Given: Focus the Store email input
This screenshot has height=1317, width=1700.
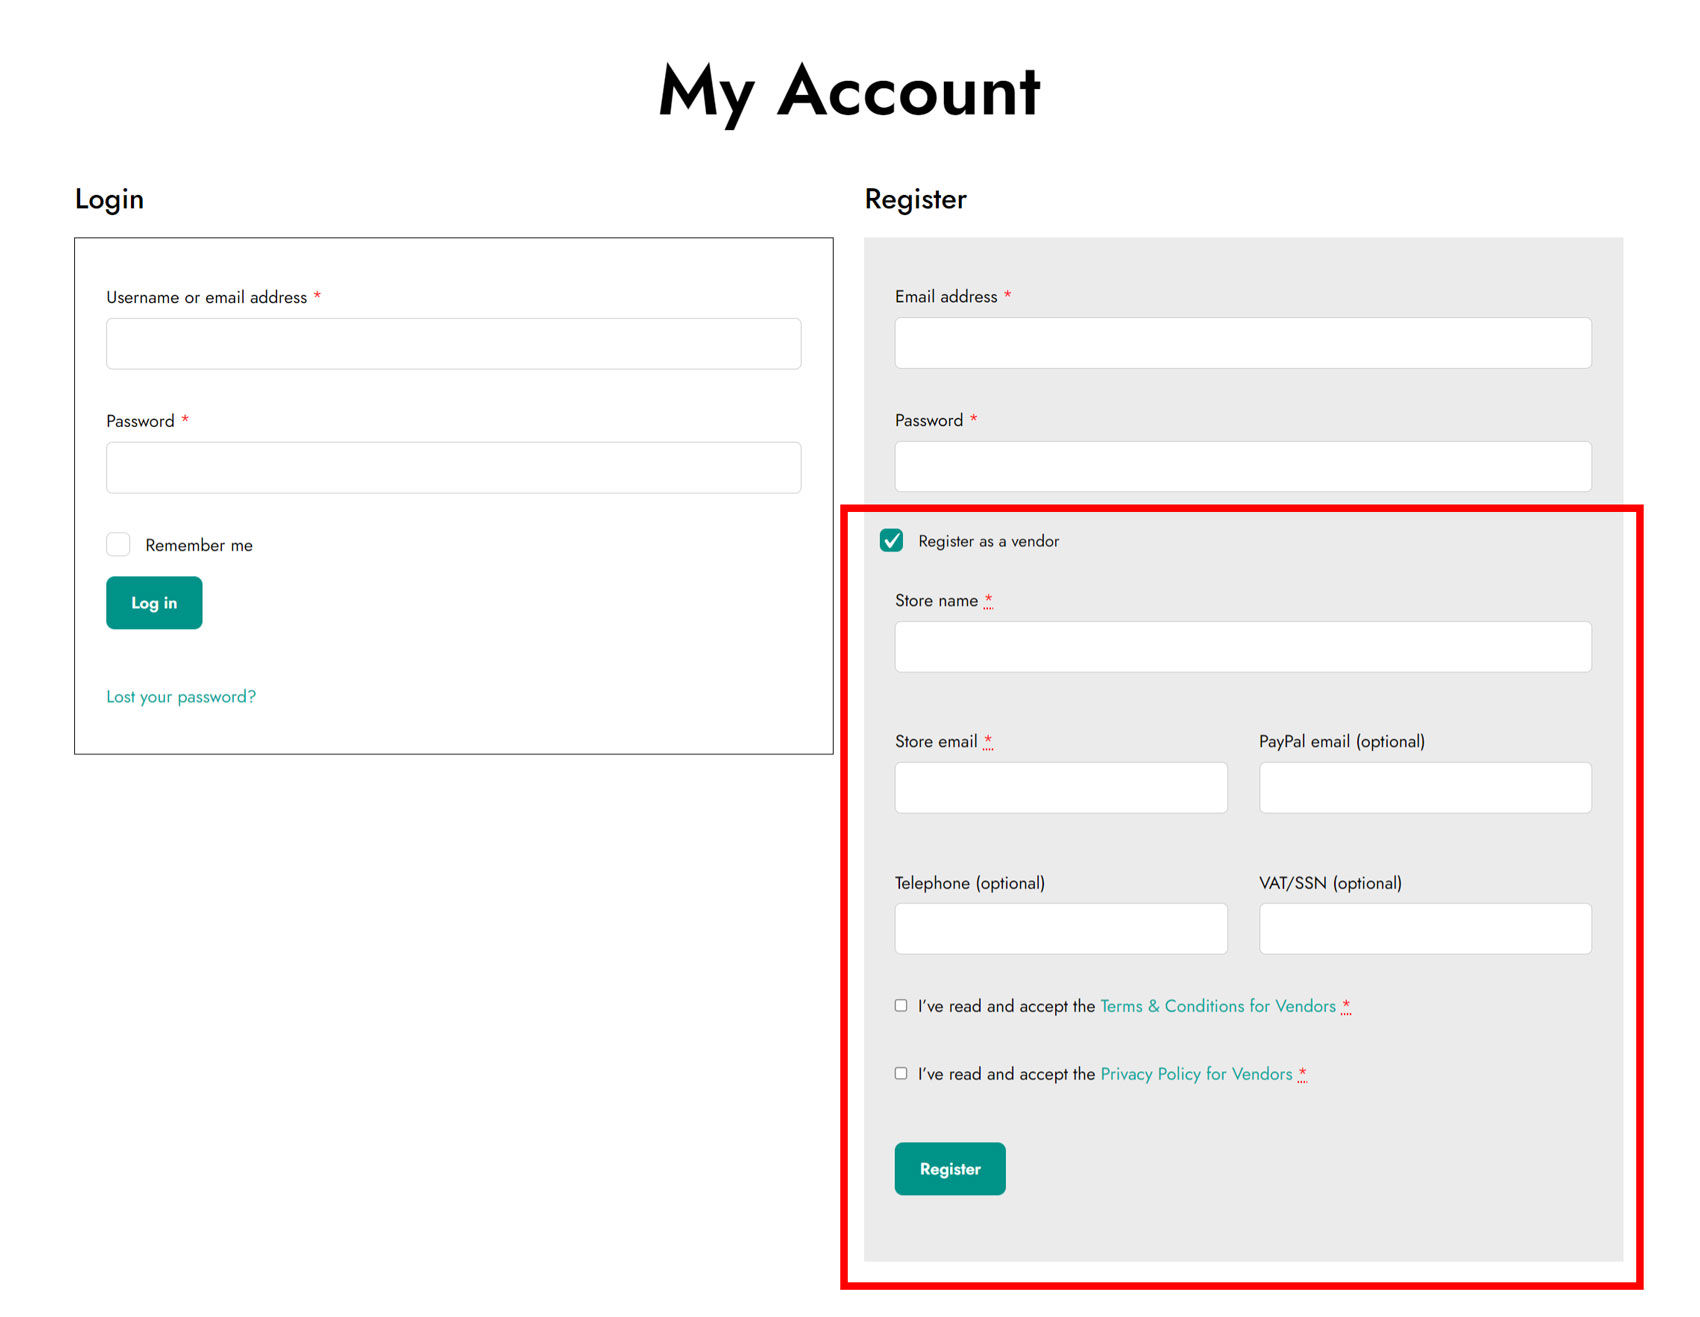Looking at the screenshot, I should pos(1061,788).
